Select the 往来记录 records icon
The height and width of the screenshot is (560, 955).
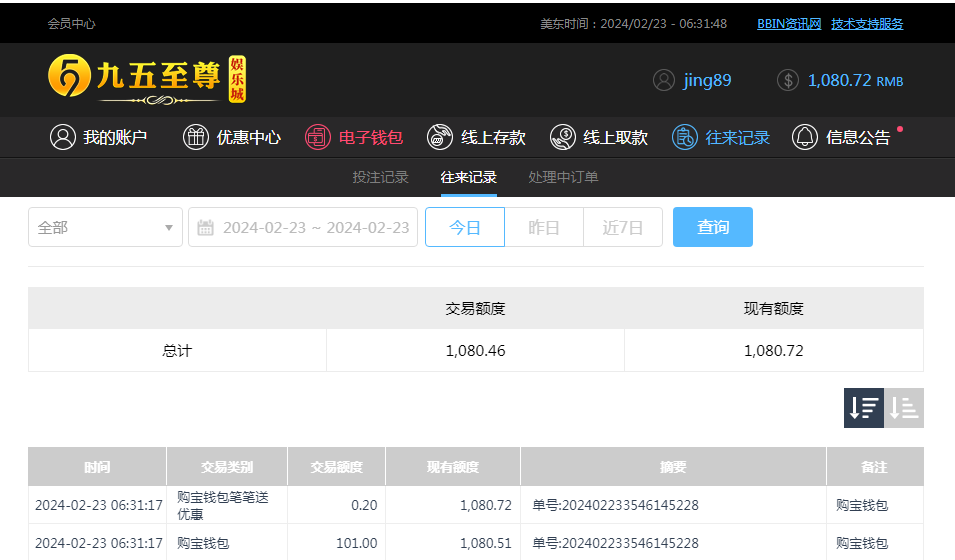(685, 137)
